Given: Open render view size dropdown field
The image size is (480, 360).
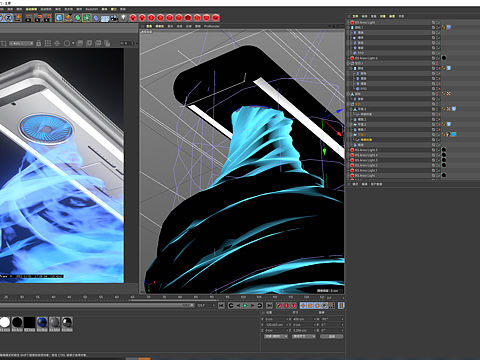Looking at the screenshot, I should (21, 43).
